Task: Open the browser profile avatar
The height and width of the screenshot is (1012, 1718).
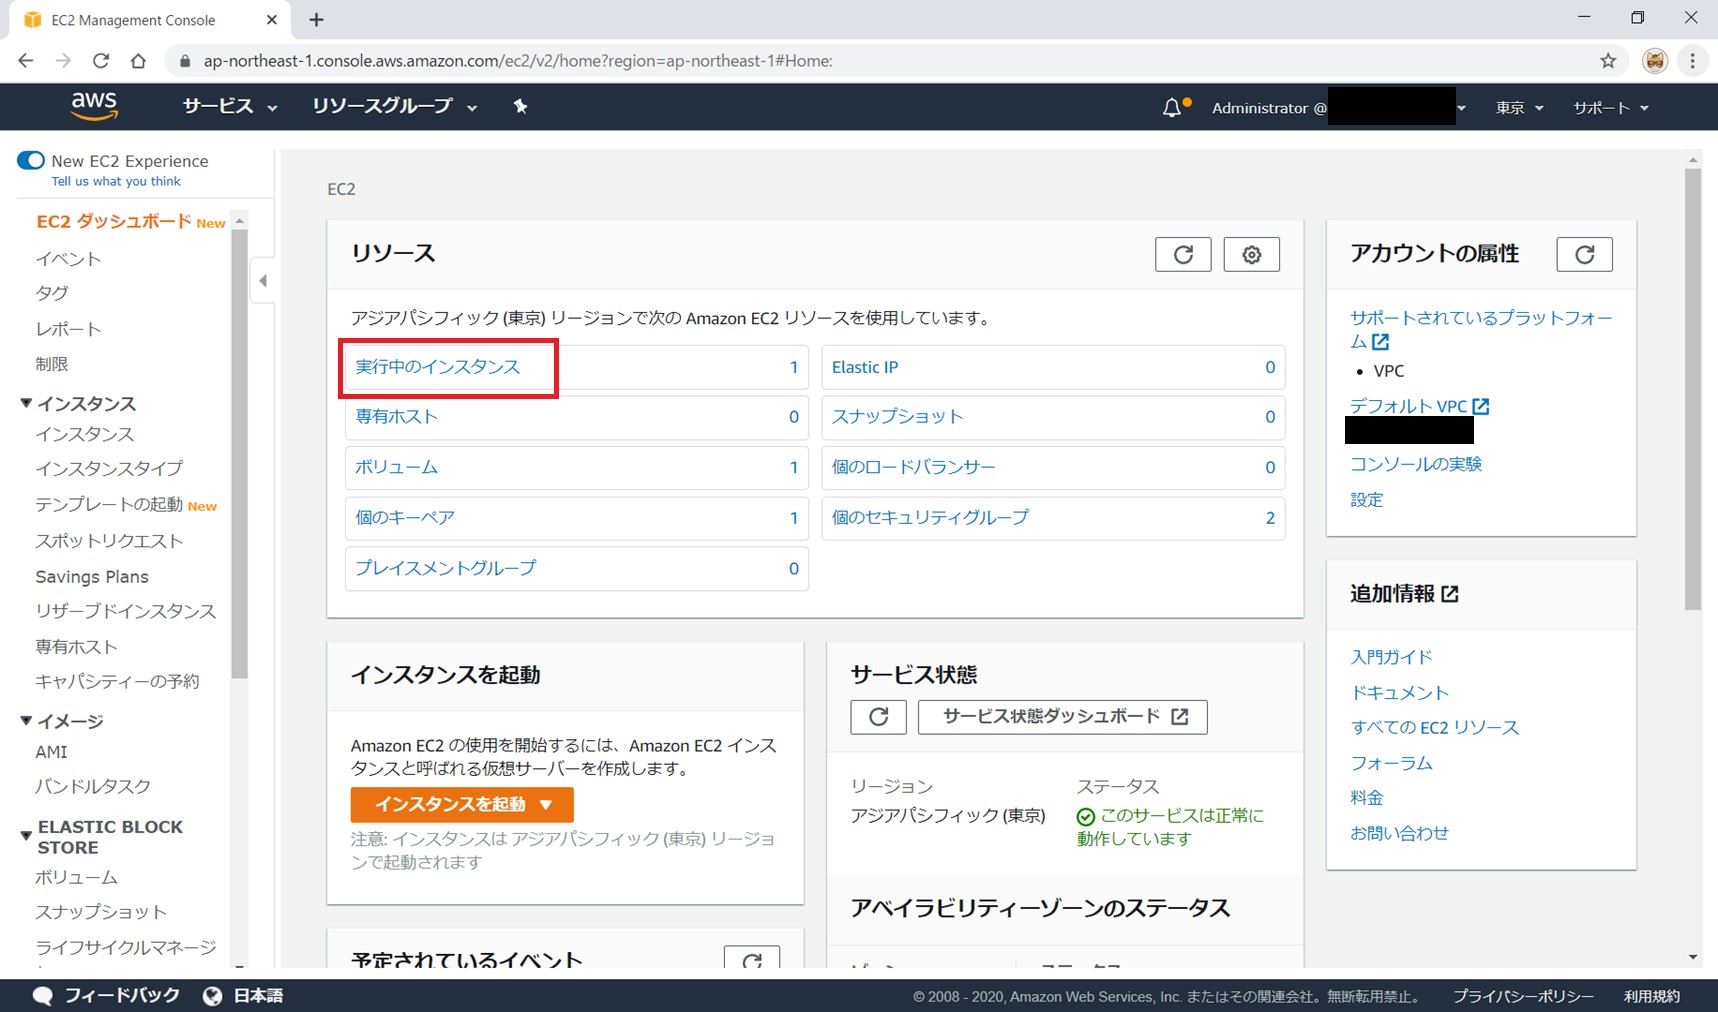Action: pyautogui.click(x=1655, y=61)
